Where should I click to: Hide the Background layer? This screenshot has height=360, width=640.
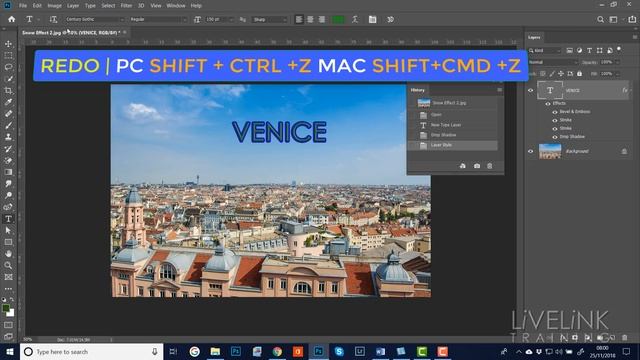(x=531, y=151)
